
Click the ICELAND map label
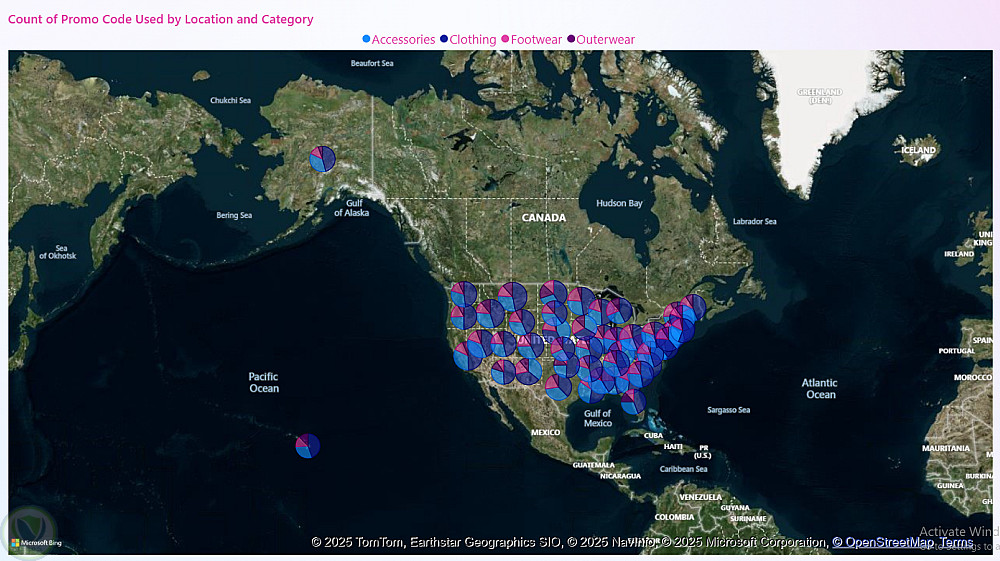point(918,151)
